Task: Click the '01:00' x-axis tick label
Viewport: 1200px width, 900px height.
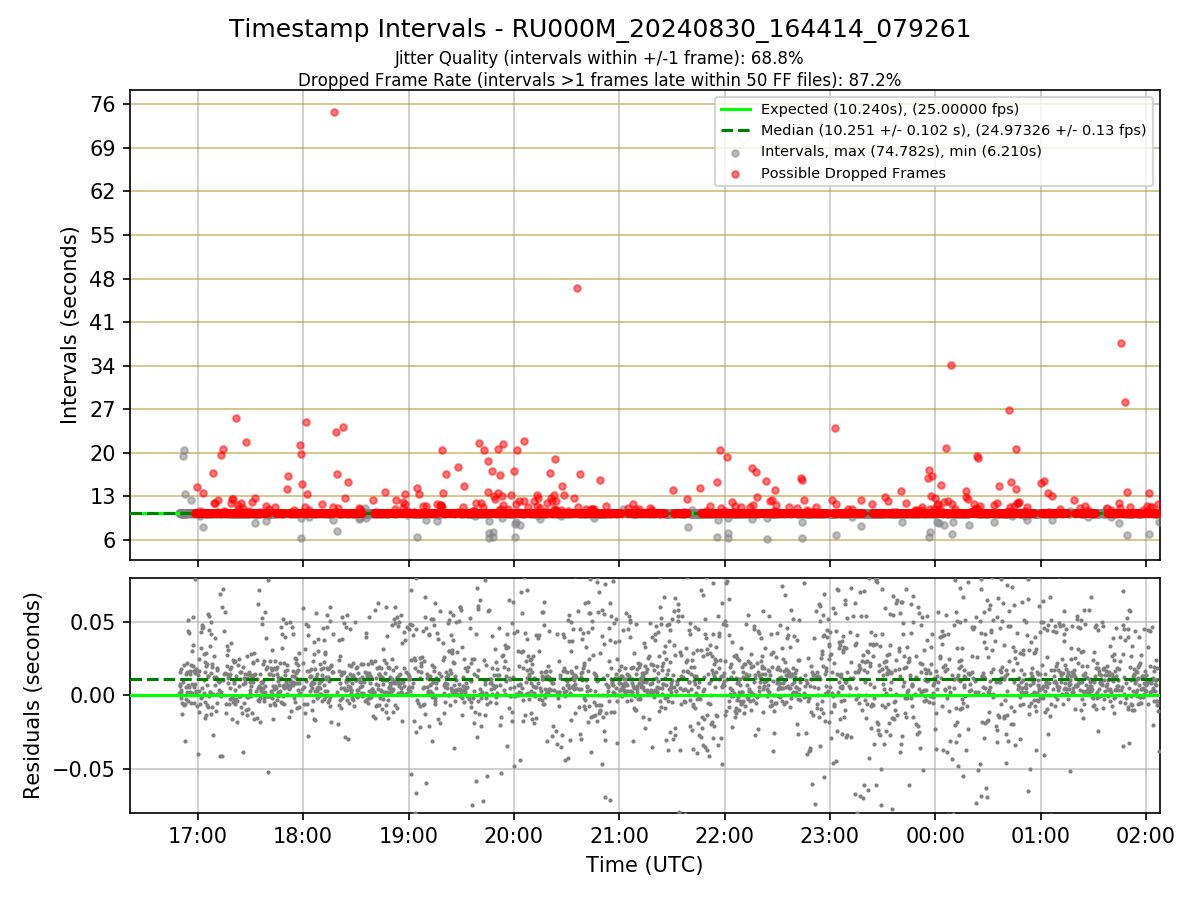Action: coord(1041,834)
